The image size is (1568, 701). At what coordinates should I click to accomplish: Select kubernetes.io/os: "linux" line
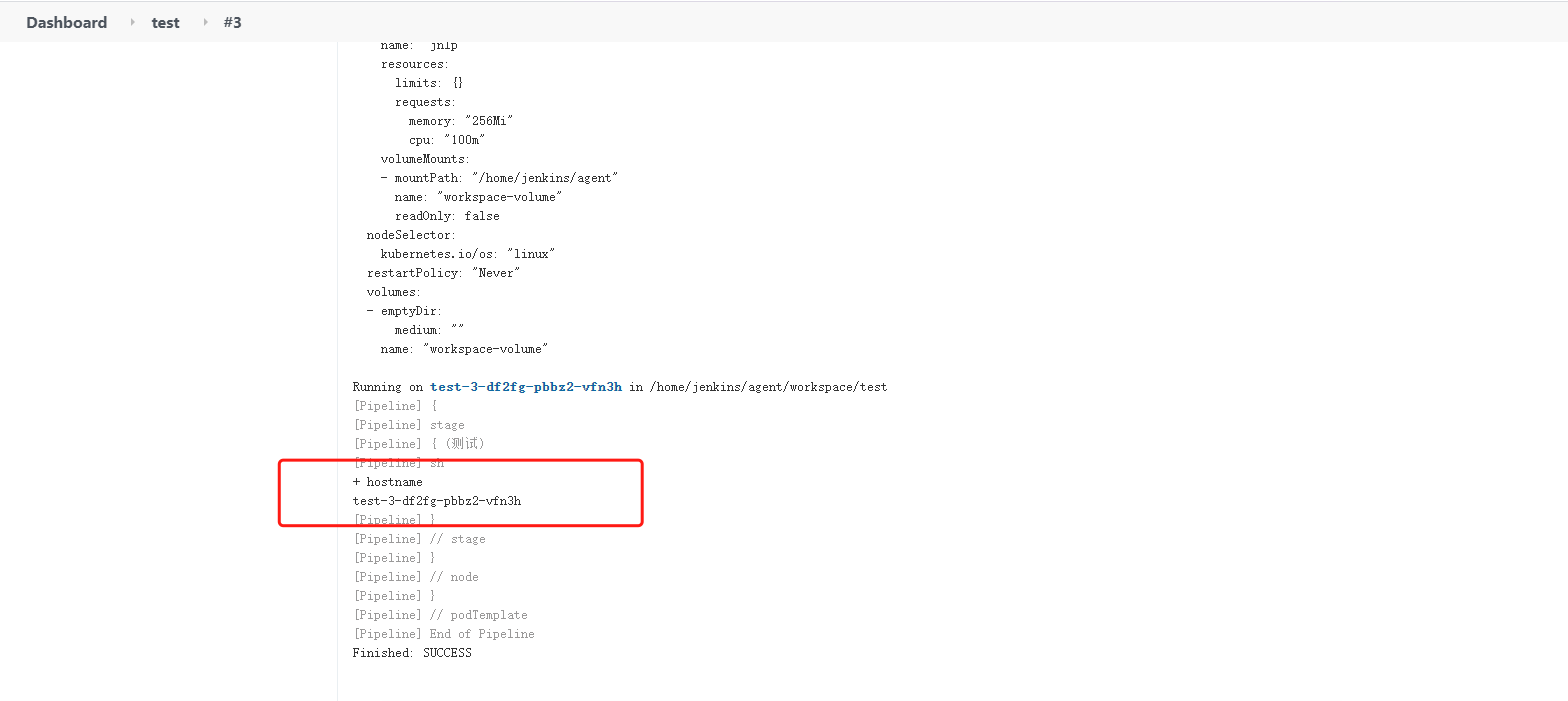[467, 254]
